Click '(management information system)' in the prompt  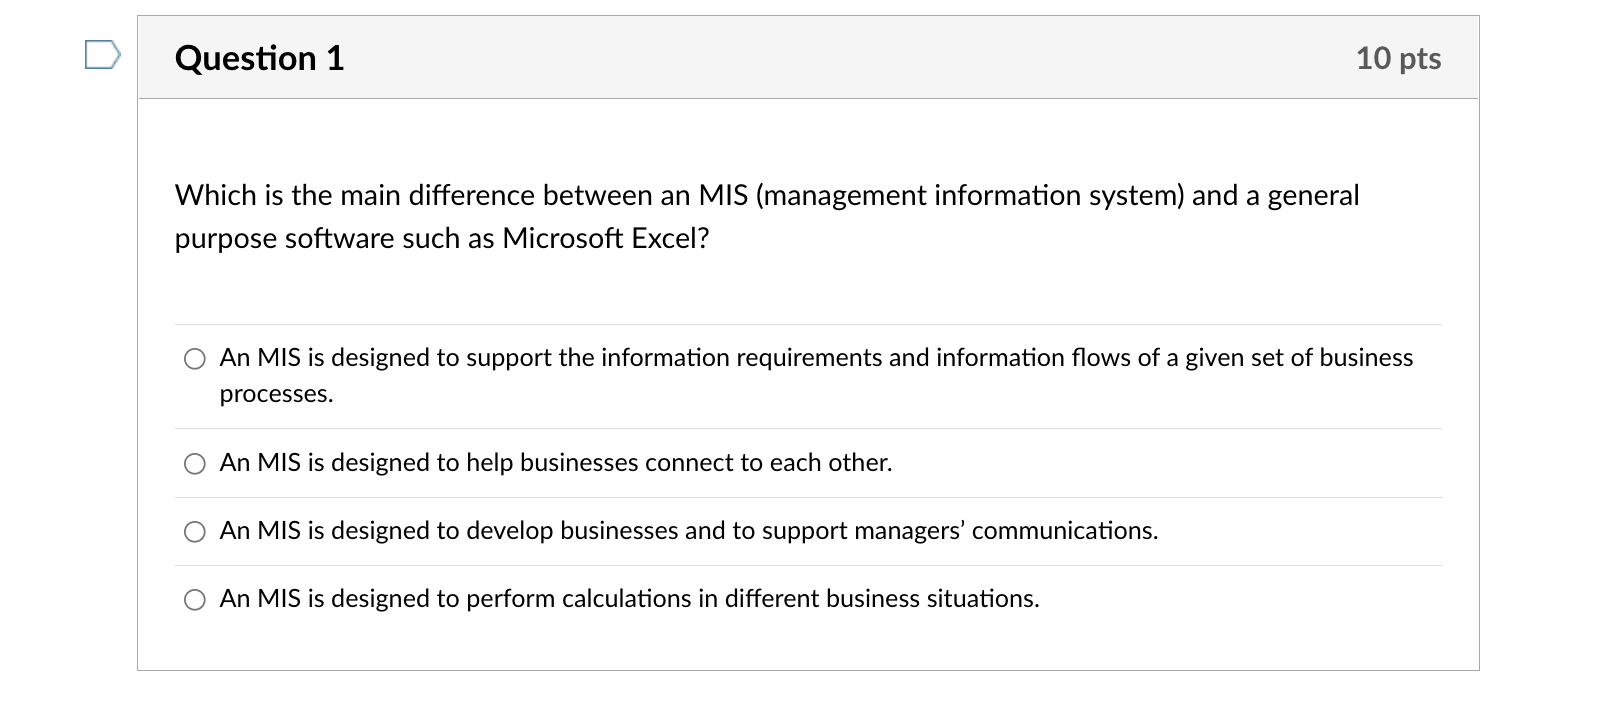(970, 195)
